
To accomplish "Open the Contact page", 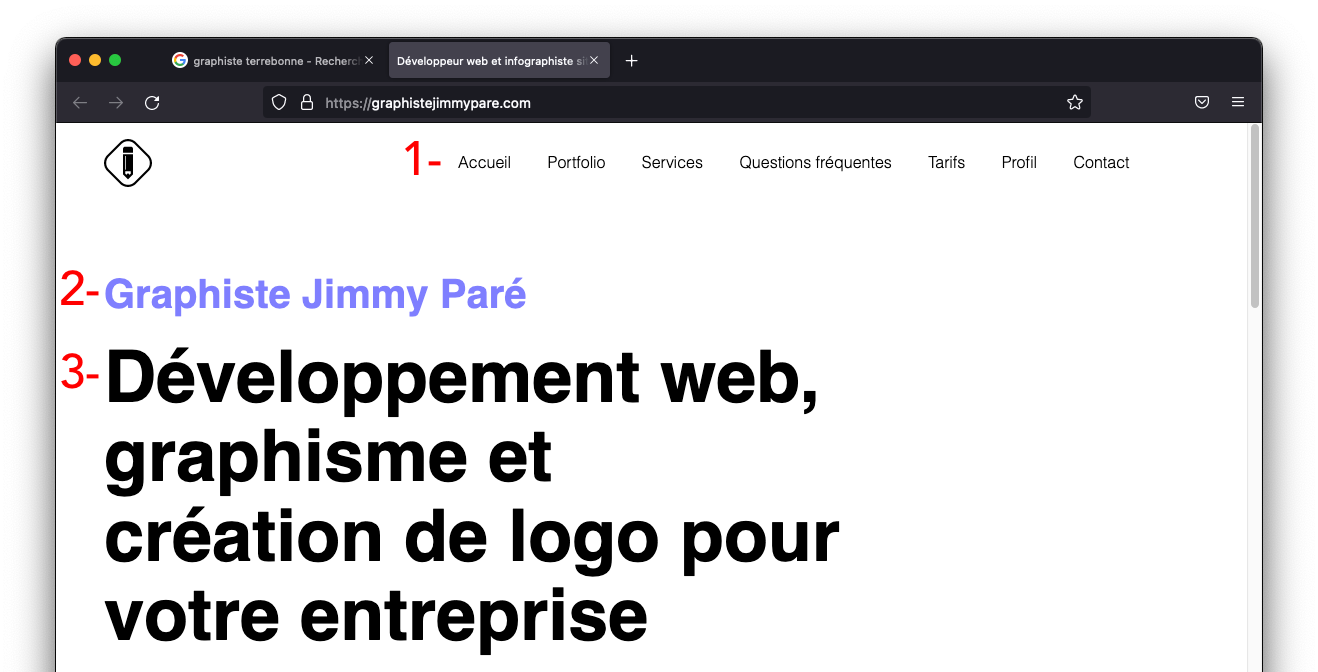I will (1100, 162).
